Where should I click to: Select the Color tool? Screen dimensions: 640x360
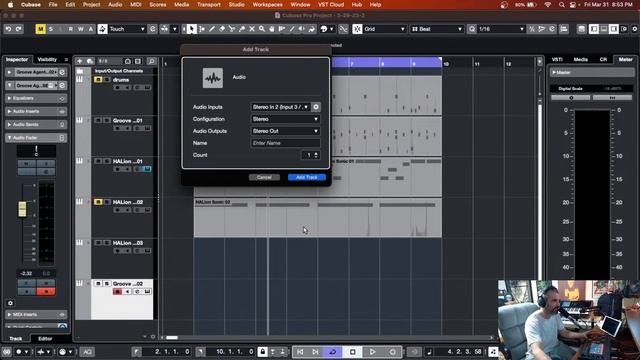coord(311,29)
